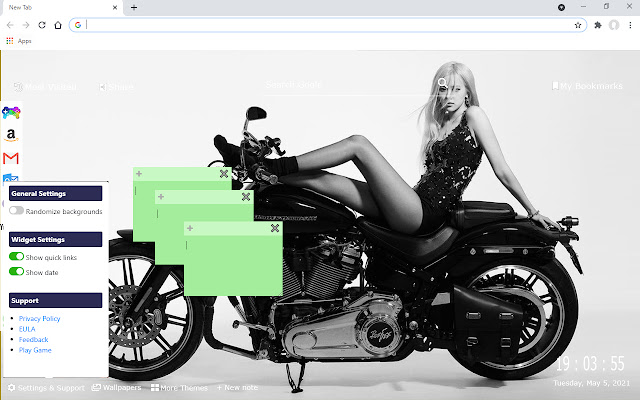640x400 pixels.
Task: Open the game controller quick link
Action: point(11,112)
